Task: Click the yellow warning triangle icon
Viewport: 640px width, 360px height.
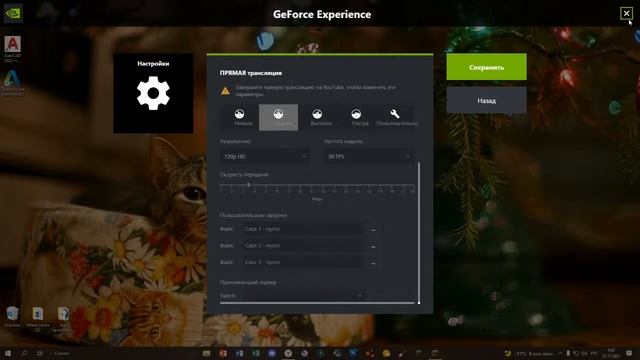Action: click(225, 91)
